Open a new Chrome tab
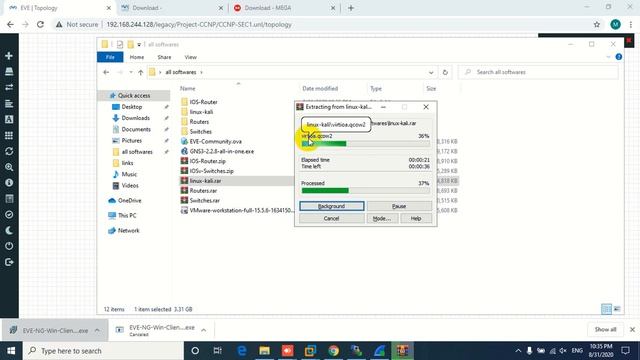640x360 pixels. point(351,8)
